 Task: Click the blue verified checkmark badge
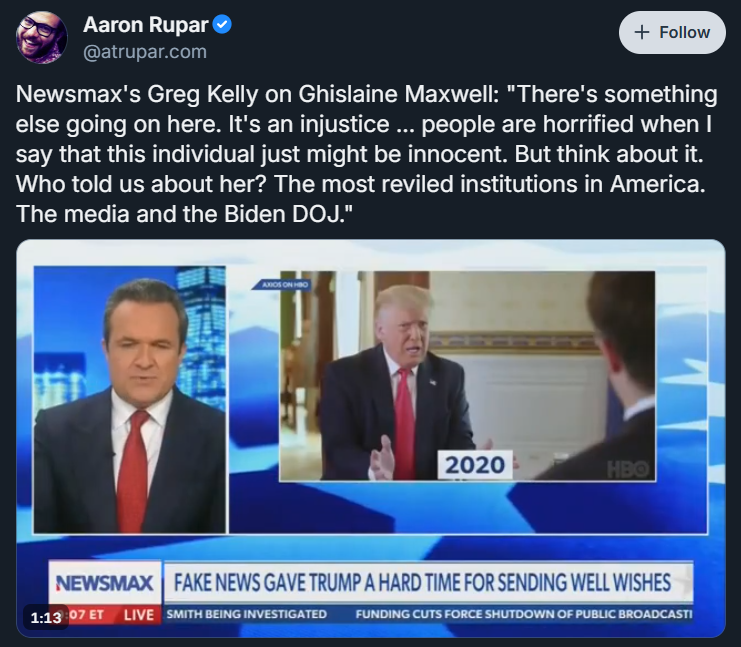[222, 25]
